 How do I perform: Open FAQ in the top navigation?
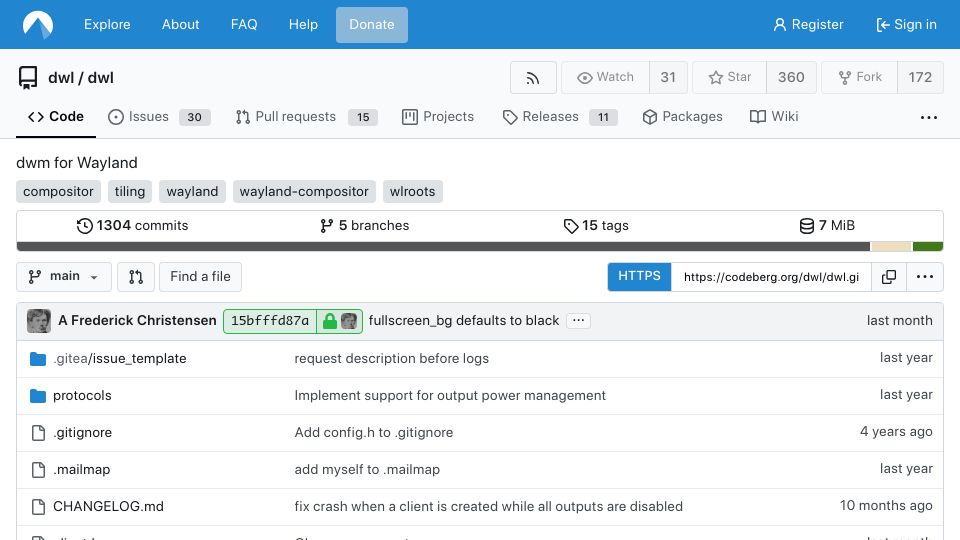click(244, 24)
